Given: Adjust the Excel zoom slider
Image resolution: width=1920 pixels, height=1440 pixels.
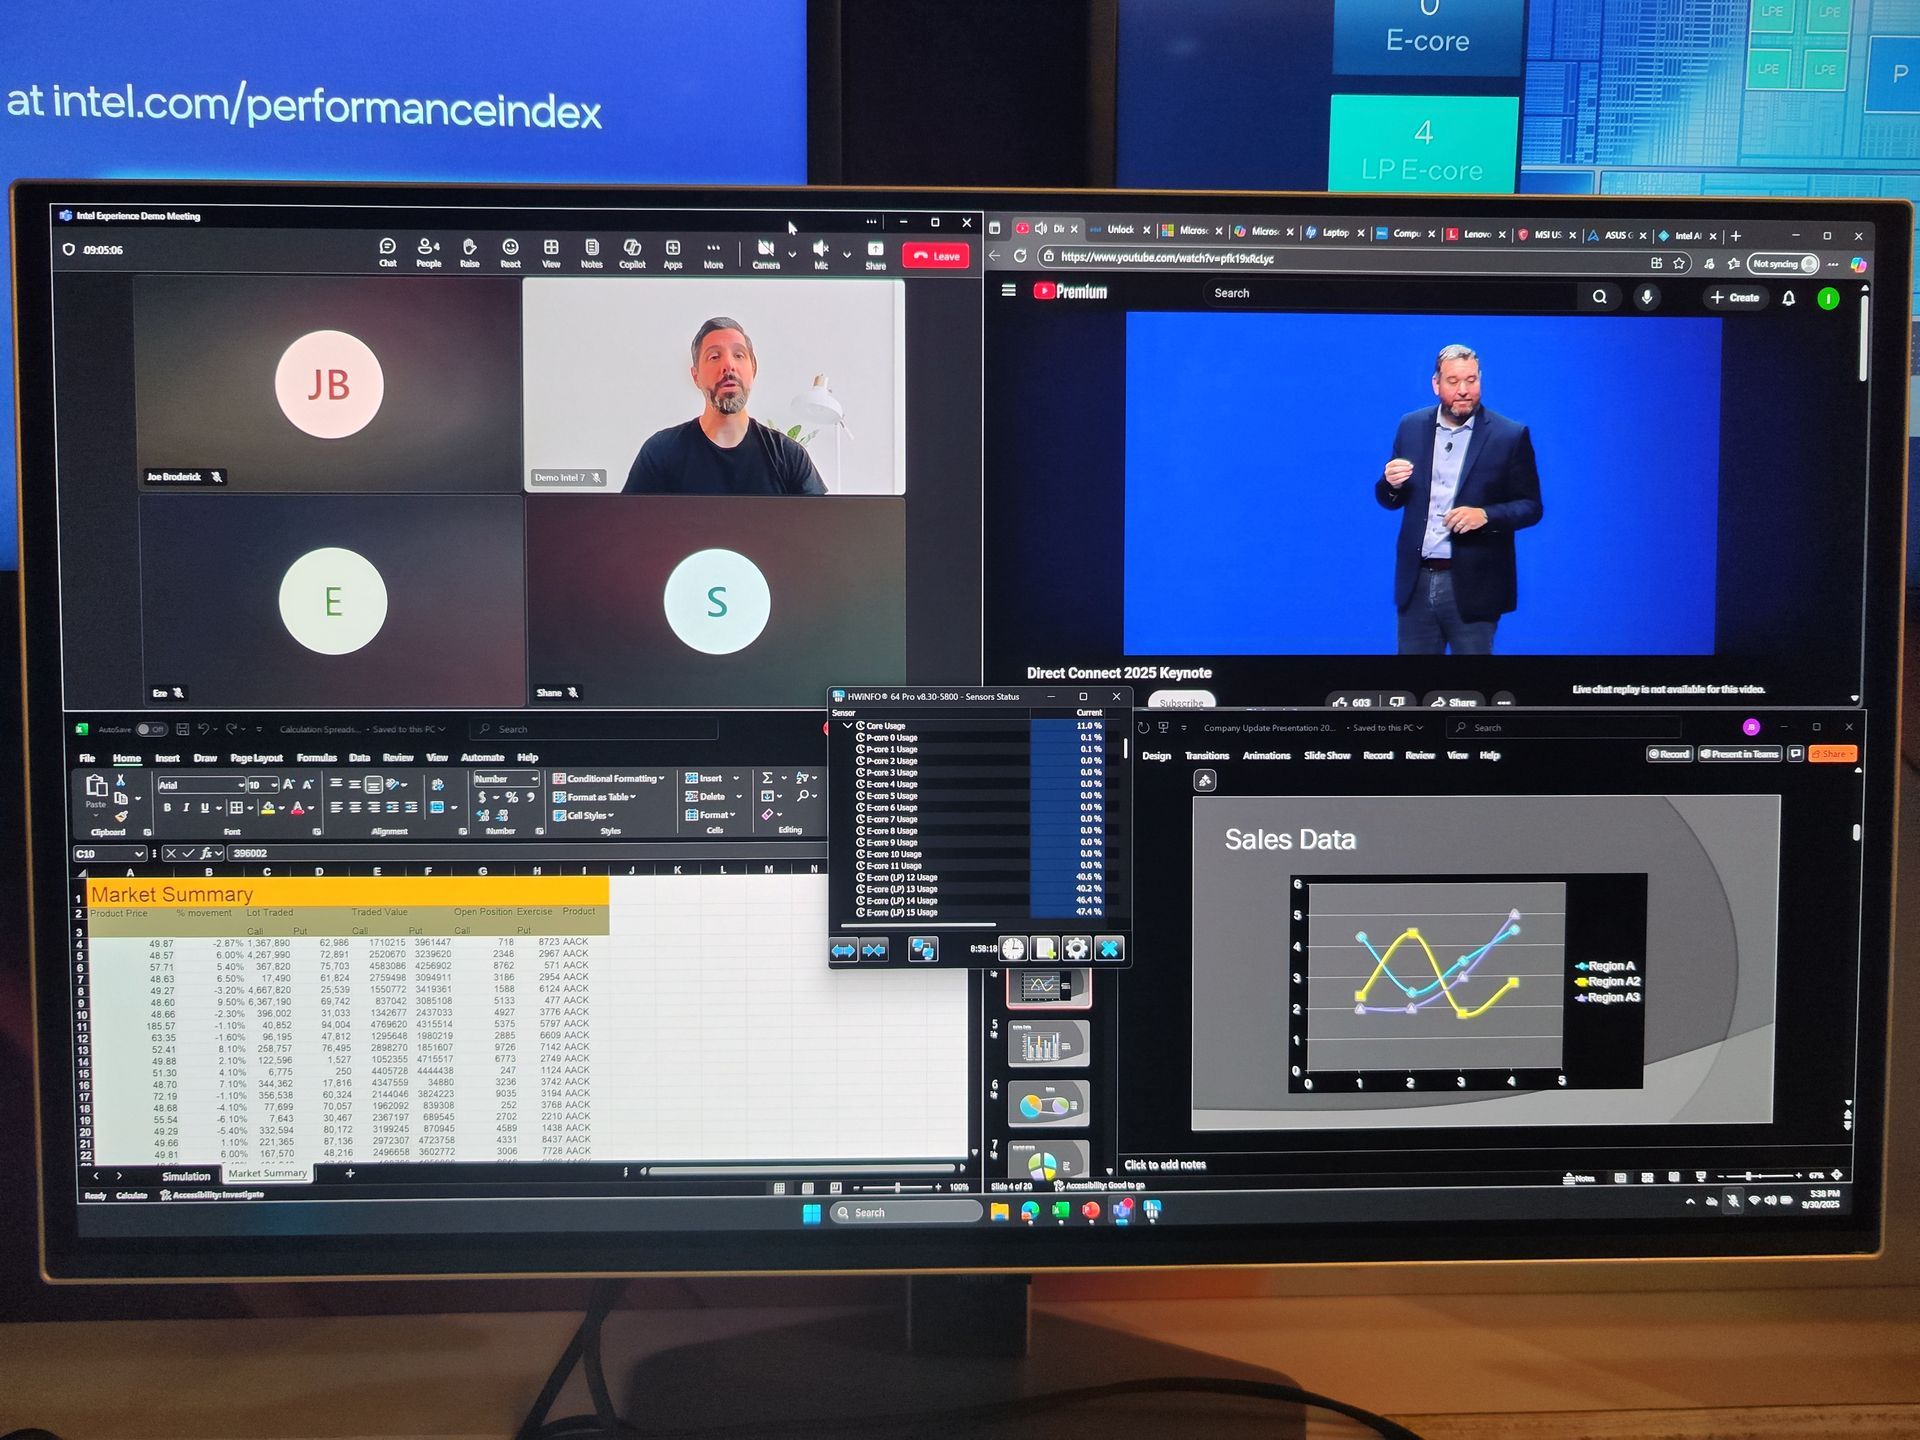Looking at the screenshot, I should click(897, 1188).
